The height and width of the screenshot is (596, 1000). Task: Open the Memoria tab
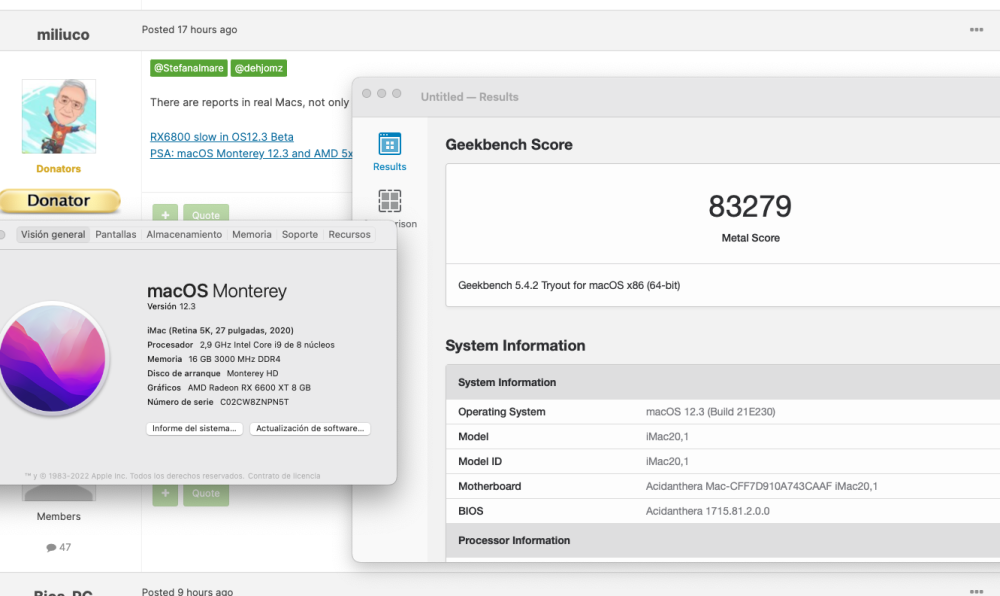251,235
